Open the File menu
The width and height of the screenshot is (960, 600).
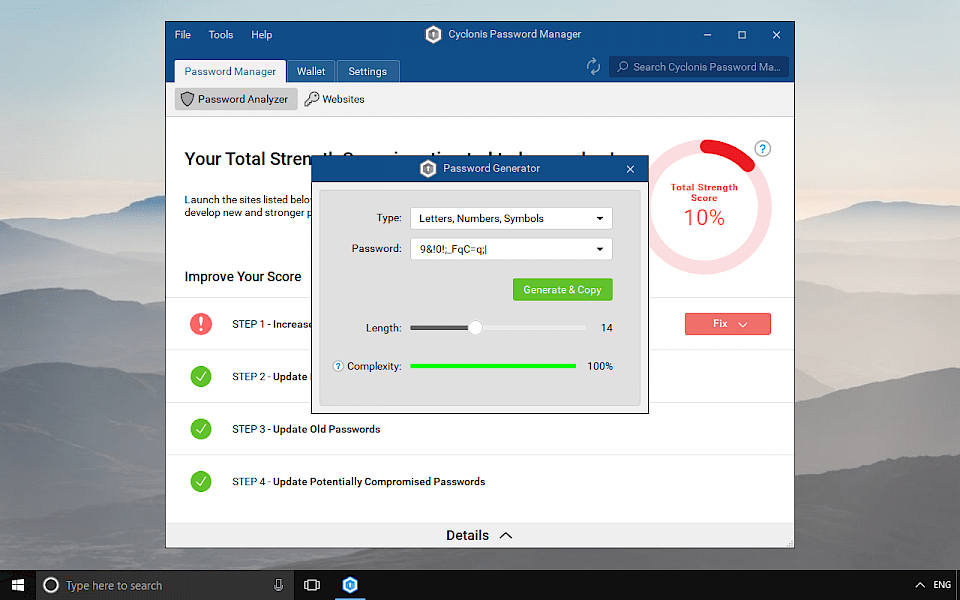tap(182, 35)
